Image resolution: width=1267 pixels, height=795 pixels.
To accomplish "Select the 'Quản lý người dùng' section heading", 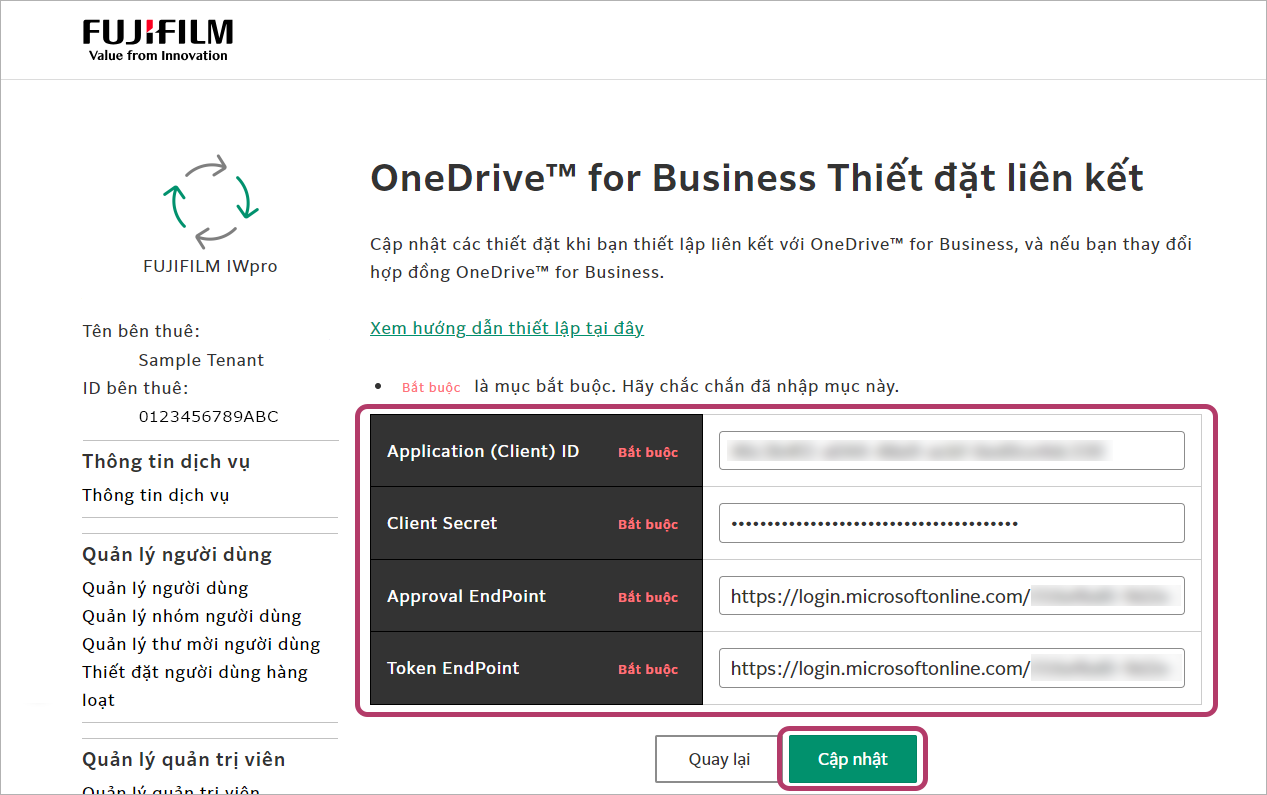I will [x=177, y=554].
